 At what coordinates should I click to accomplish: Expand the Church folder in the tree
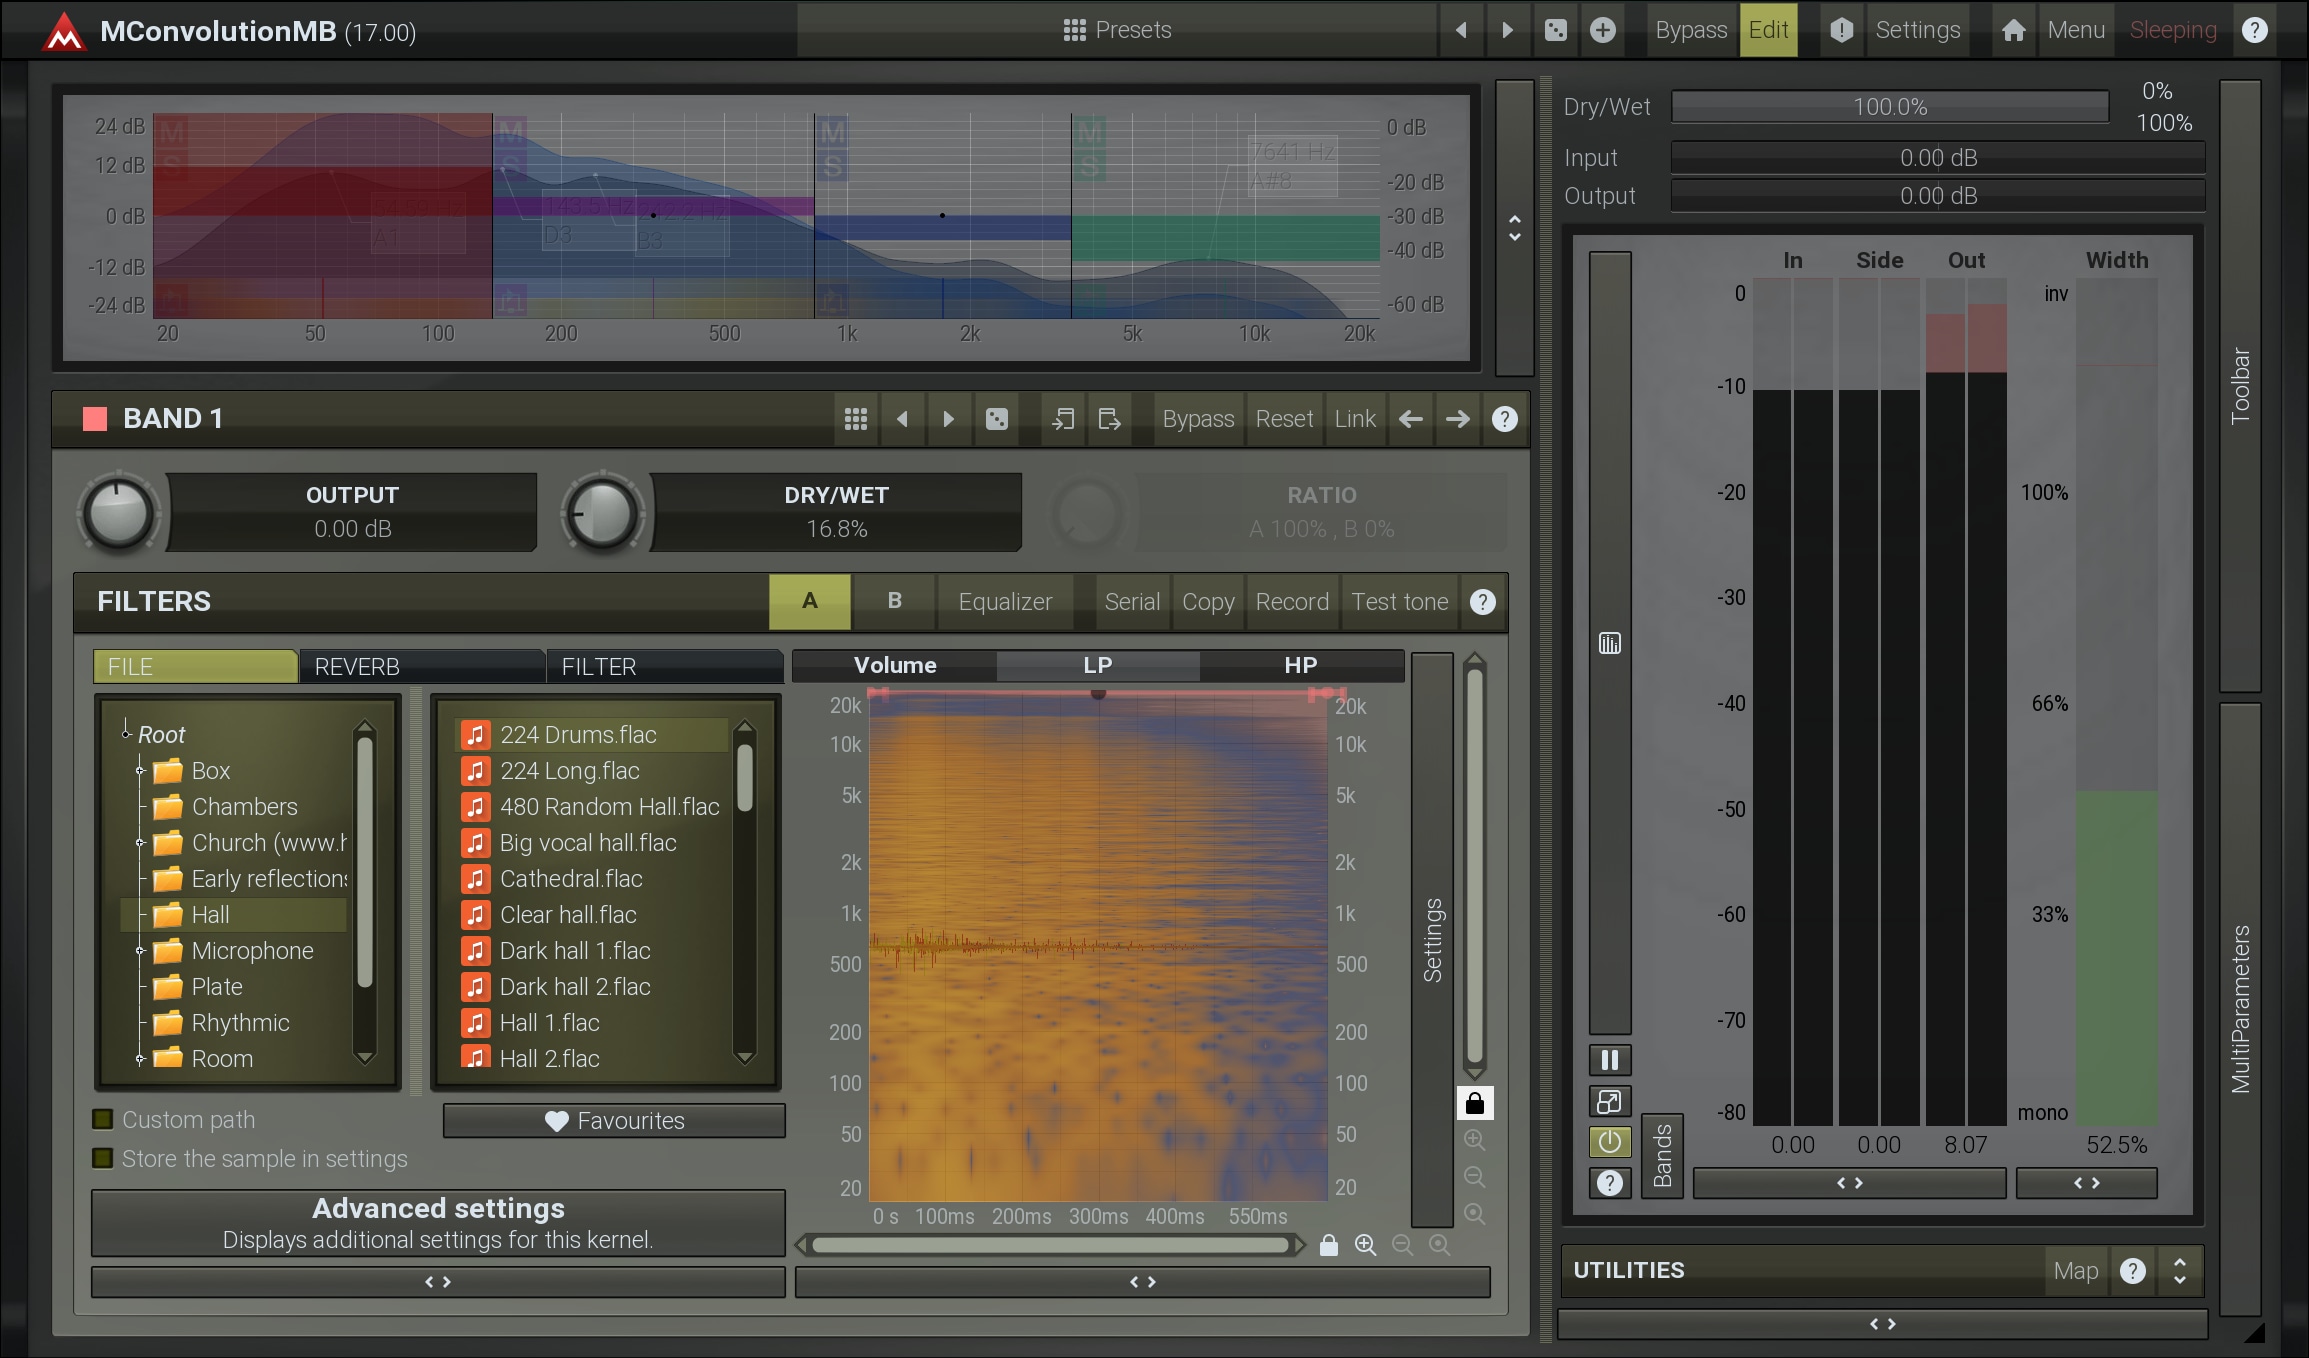click(x=140, y=843)
